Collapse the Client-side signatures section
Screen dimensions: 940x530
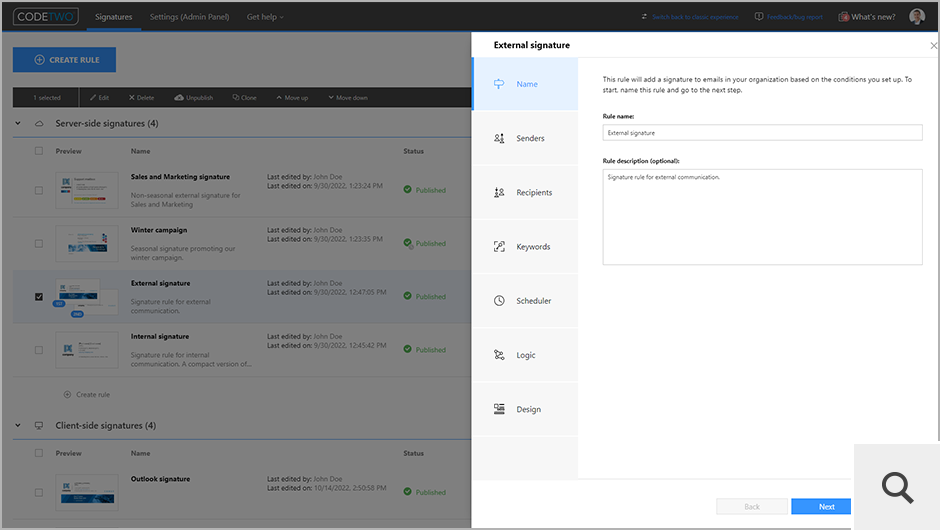point(18,426)
